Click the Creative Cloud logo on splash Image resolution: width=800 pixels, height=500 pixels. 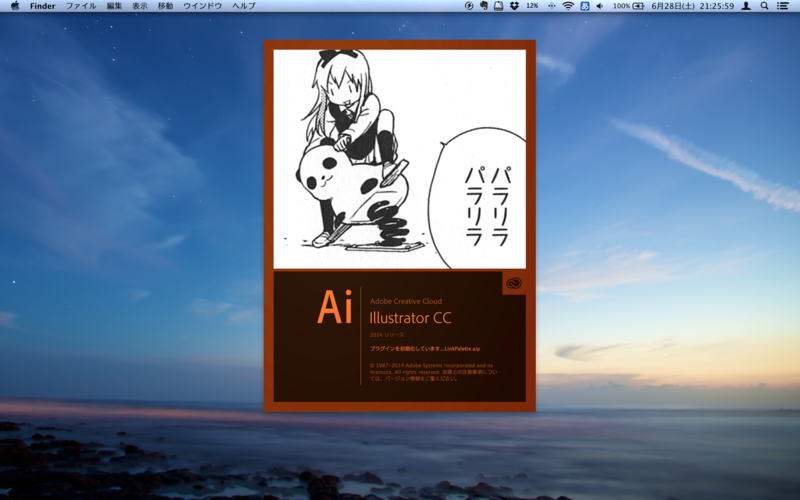pos(514,283)
